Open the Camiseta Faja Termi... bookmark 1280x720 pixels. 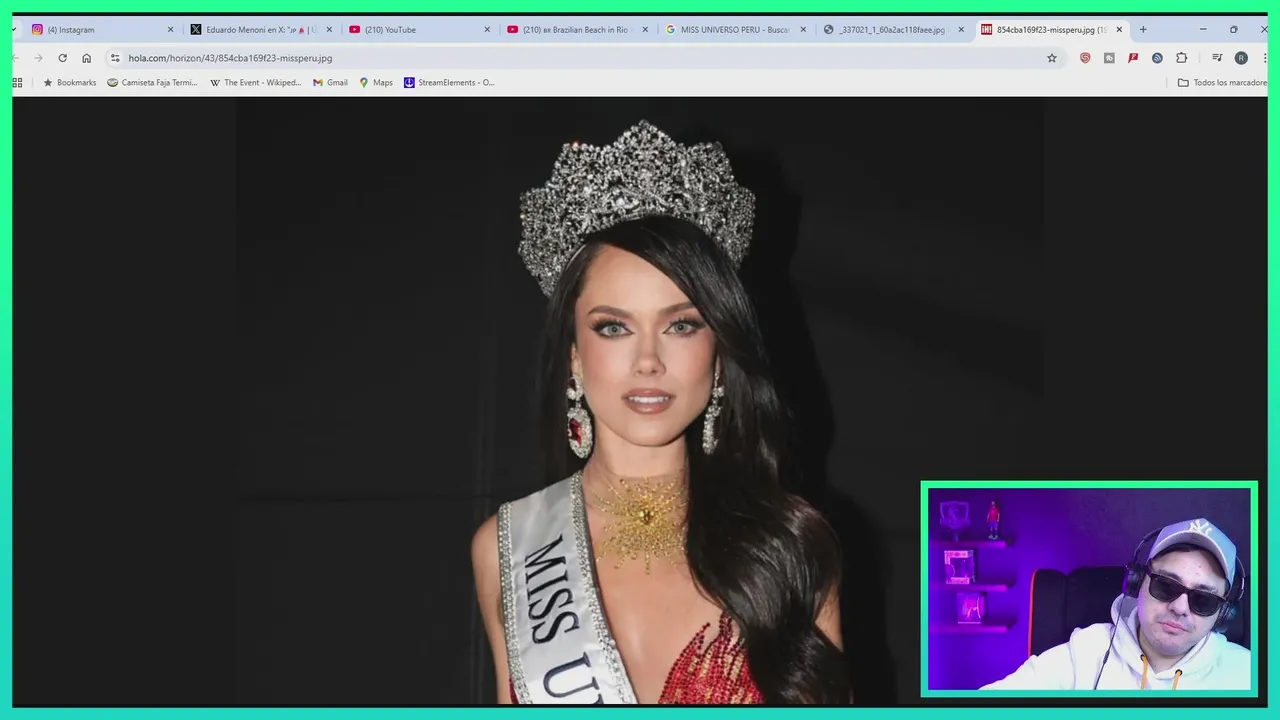pyautogui.click(x=152, y=82)
